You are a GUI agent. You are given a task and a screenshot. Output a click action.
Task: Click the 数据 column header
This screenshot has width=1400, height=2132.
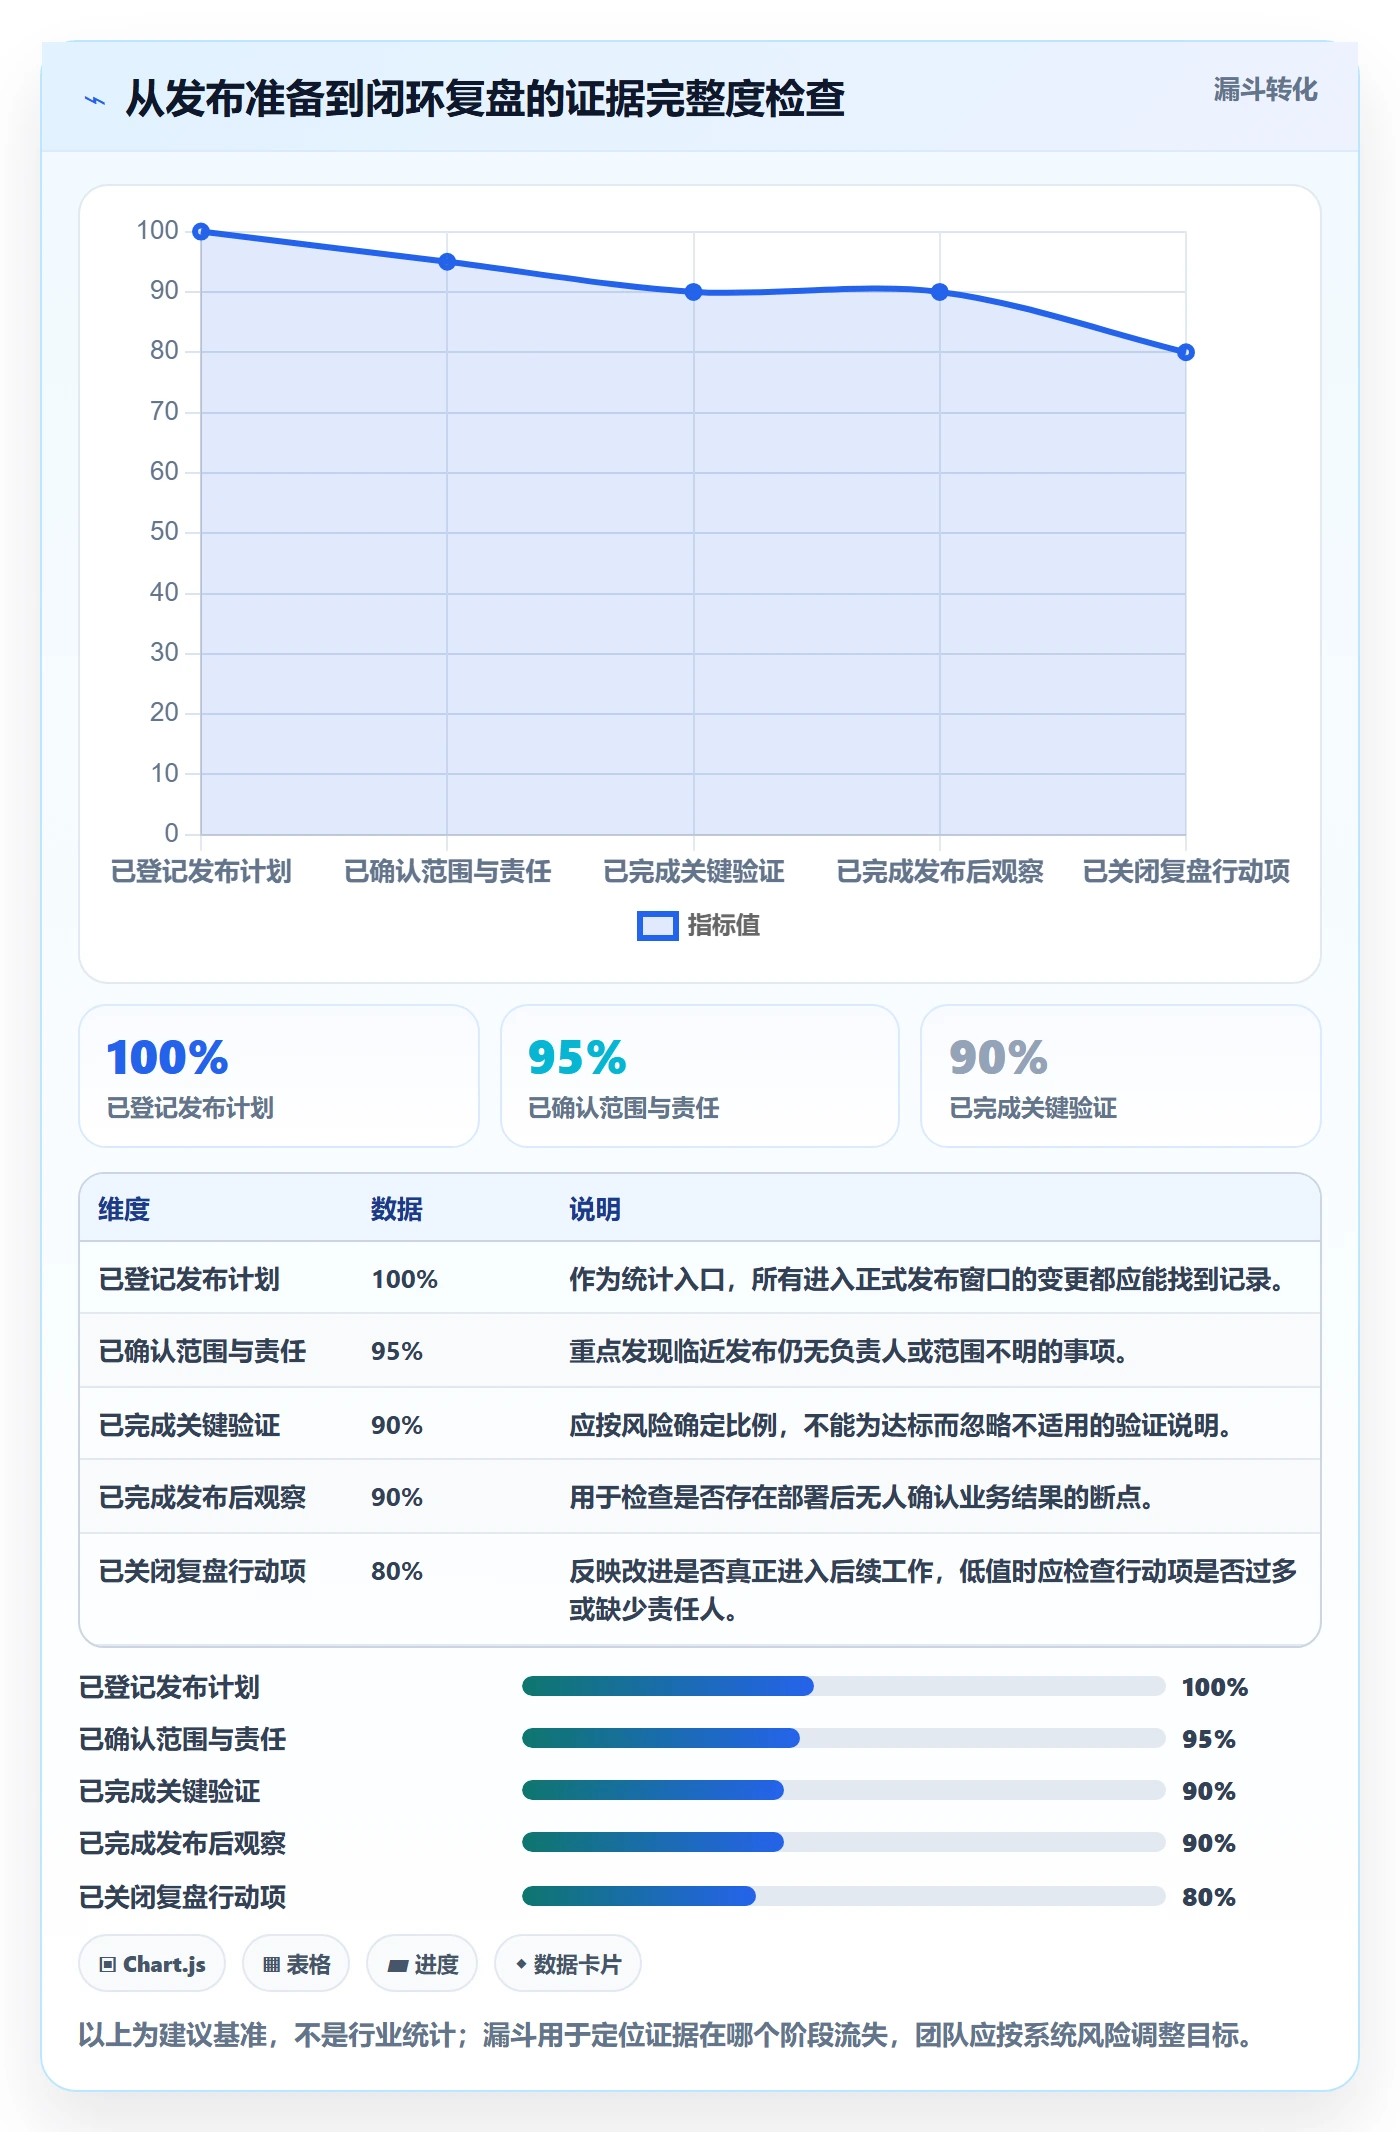click(397, 1209)
